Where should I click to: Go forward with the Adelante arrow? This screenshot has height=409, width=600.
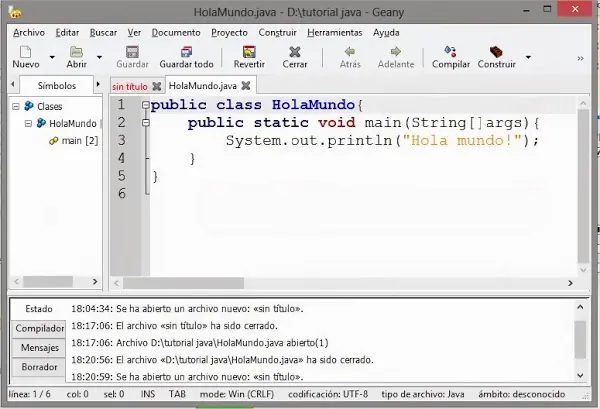pos(396,51)
